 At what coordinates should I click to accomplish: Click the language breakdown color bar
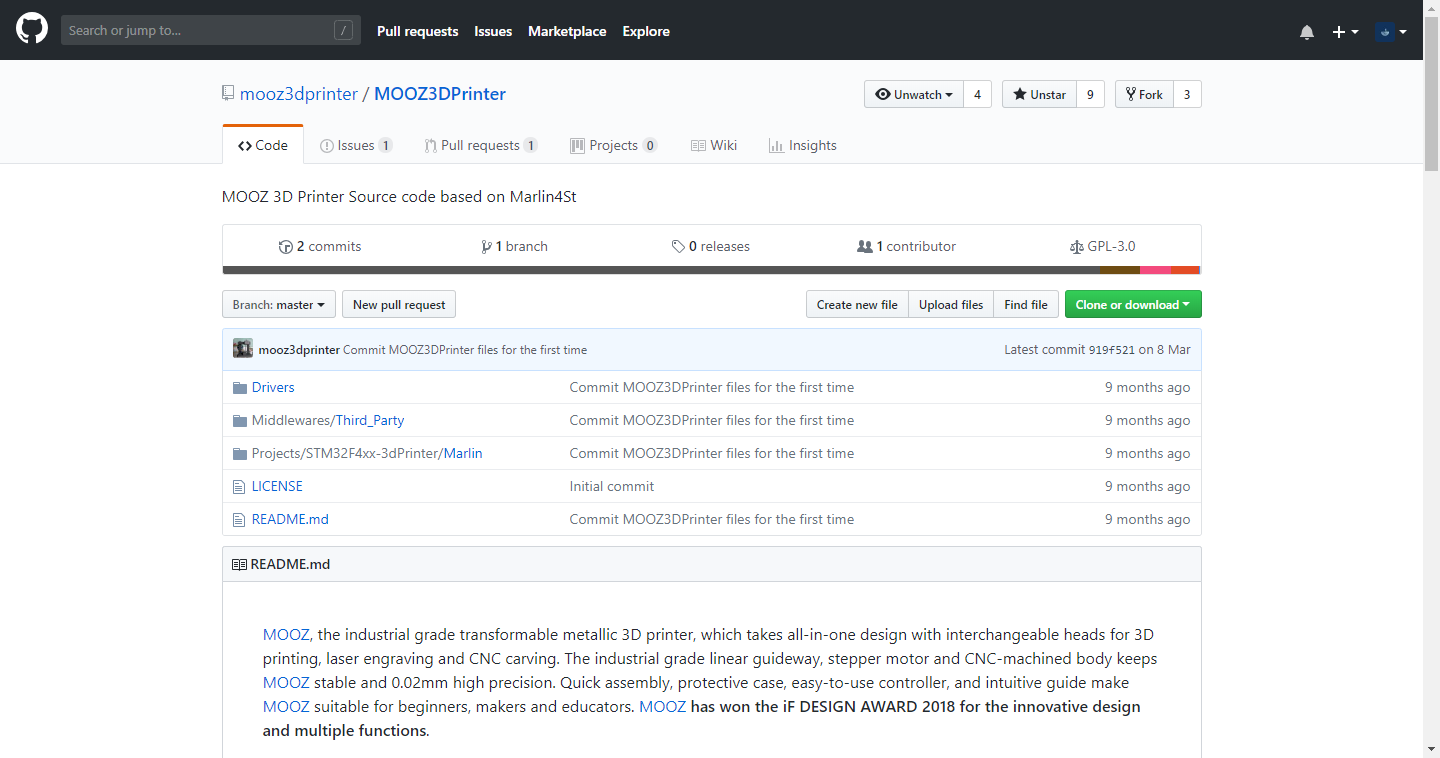point(711,270)
